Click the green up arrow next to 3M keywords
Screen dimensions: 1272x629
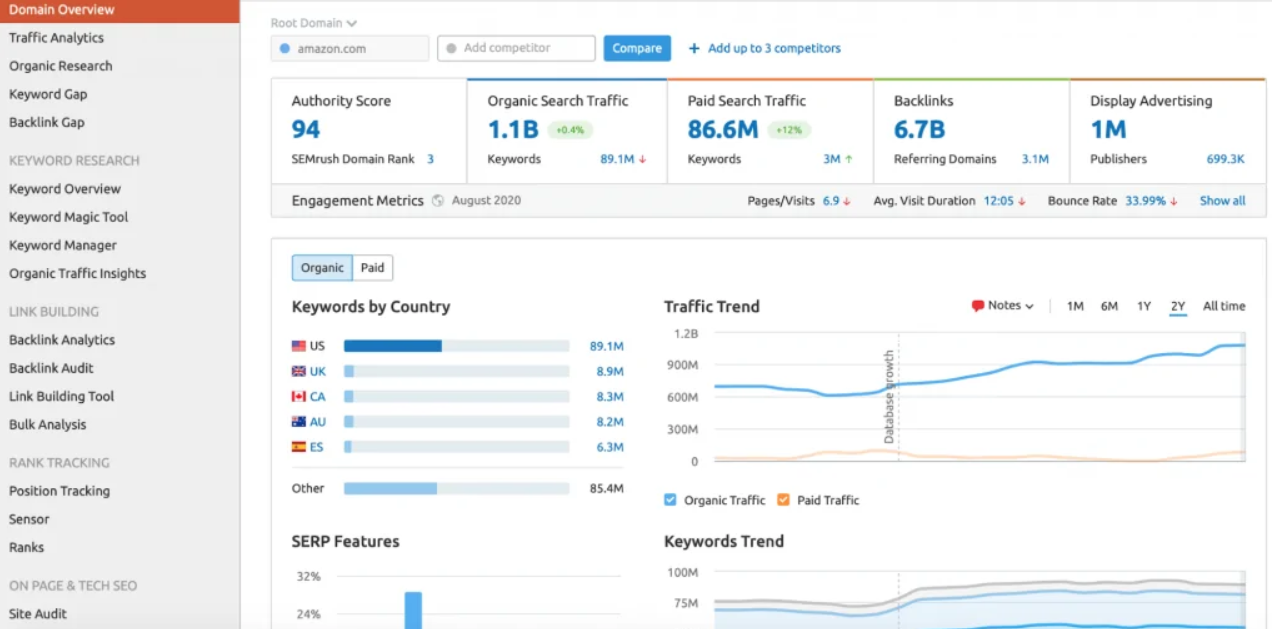[x=848, y=159]
